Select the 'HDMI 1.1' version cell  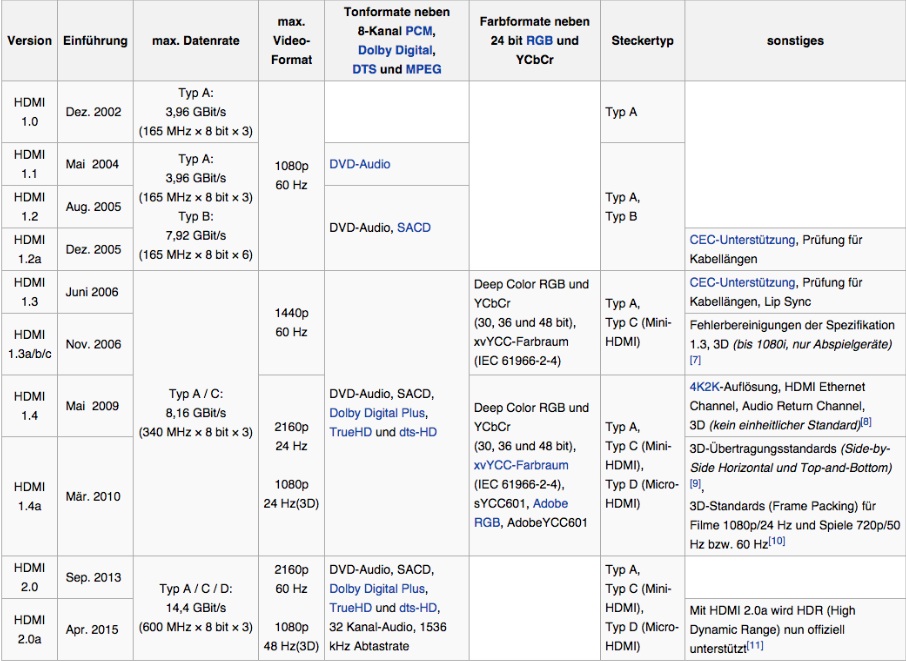[x=29, y=164]
